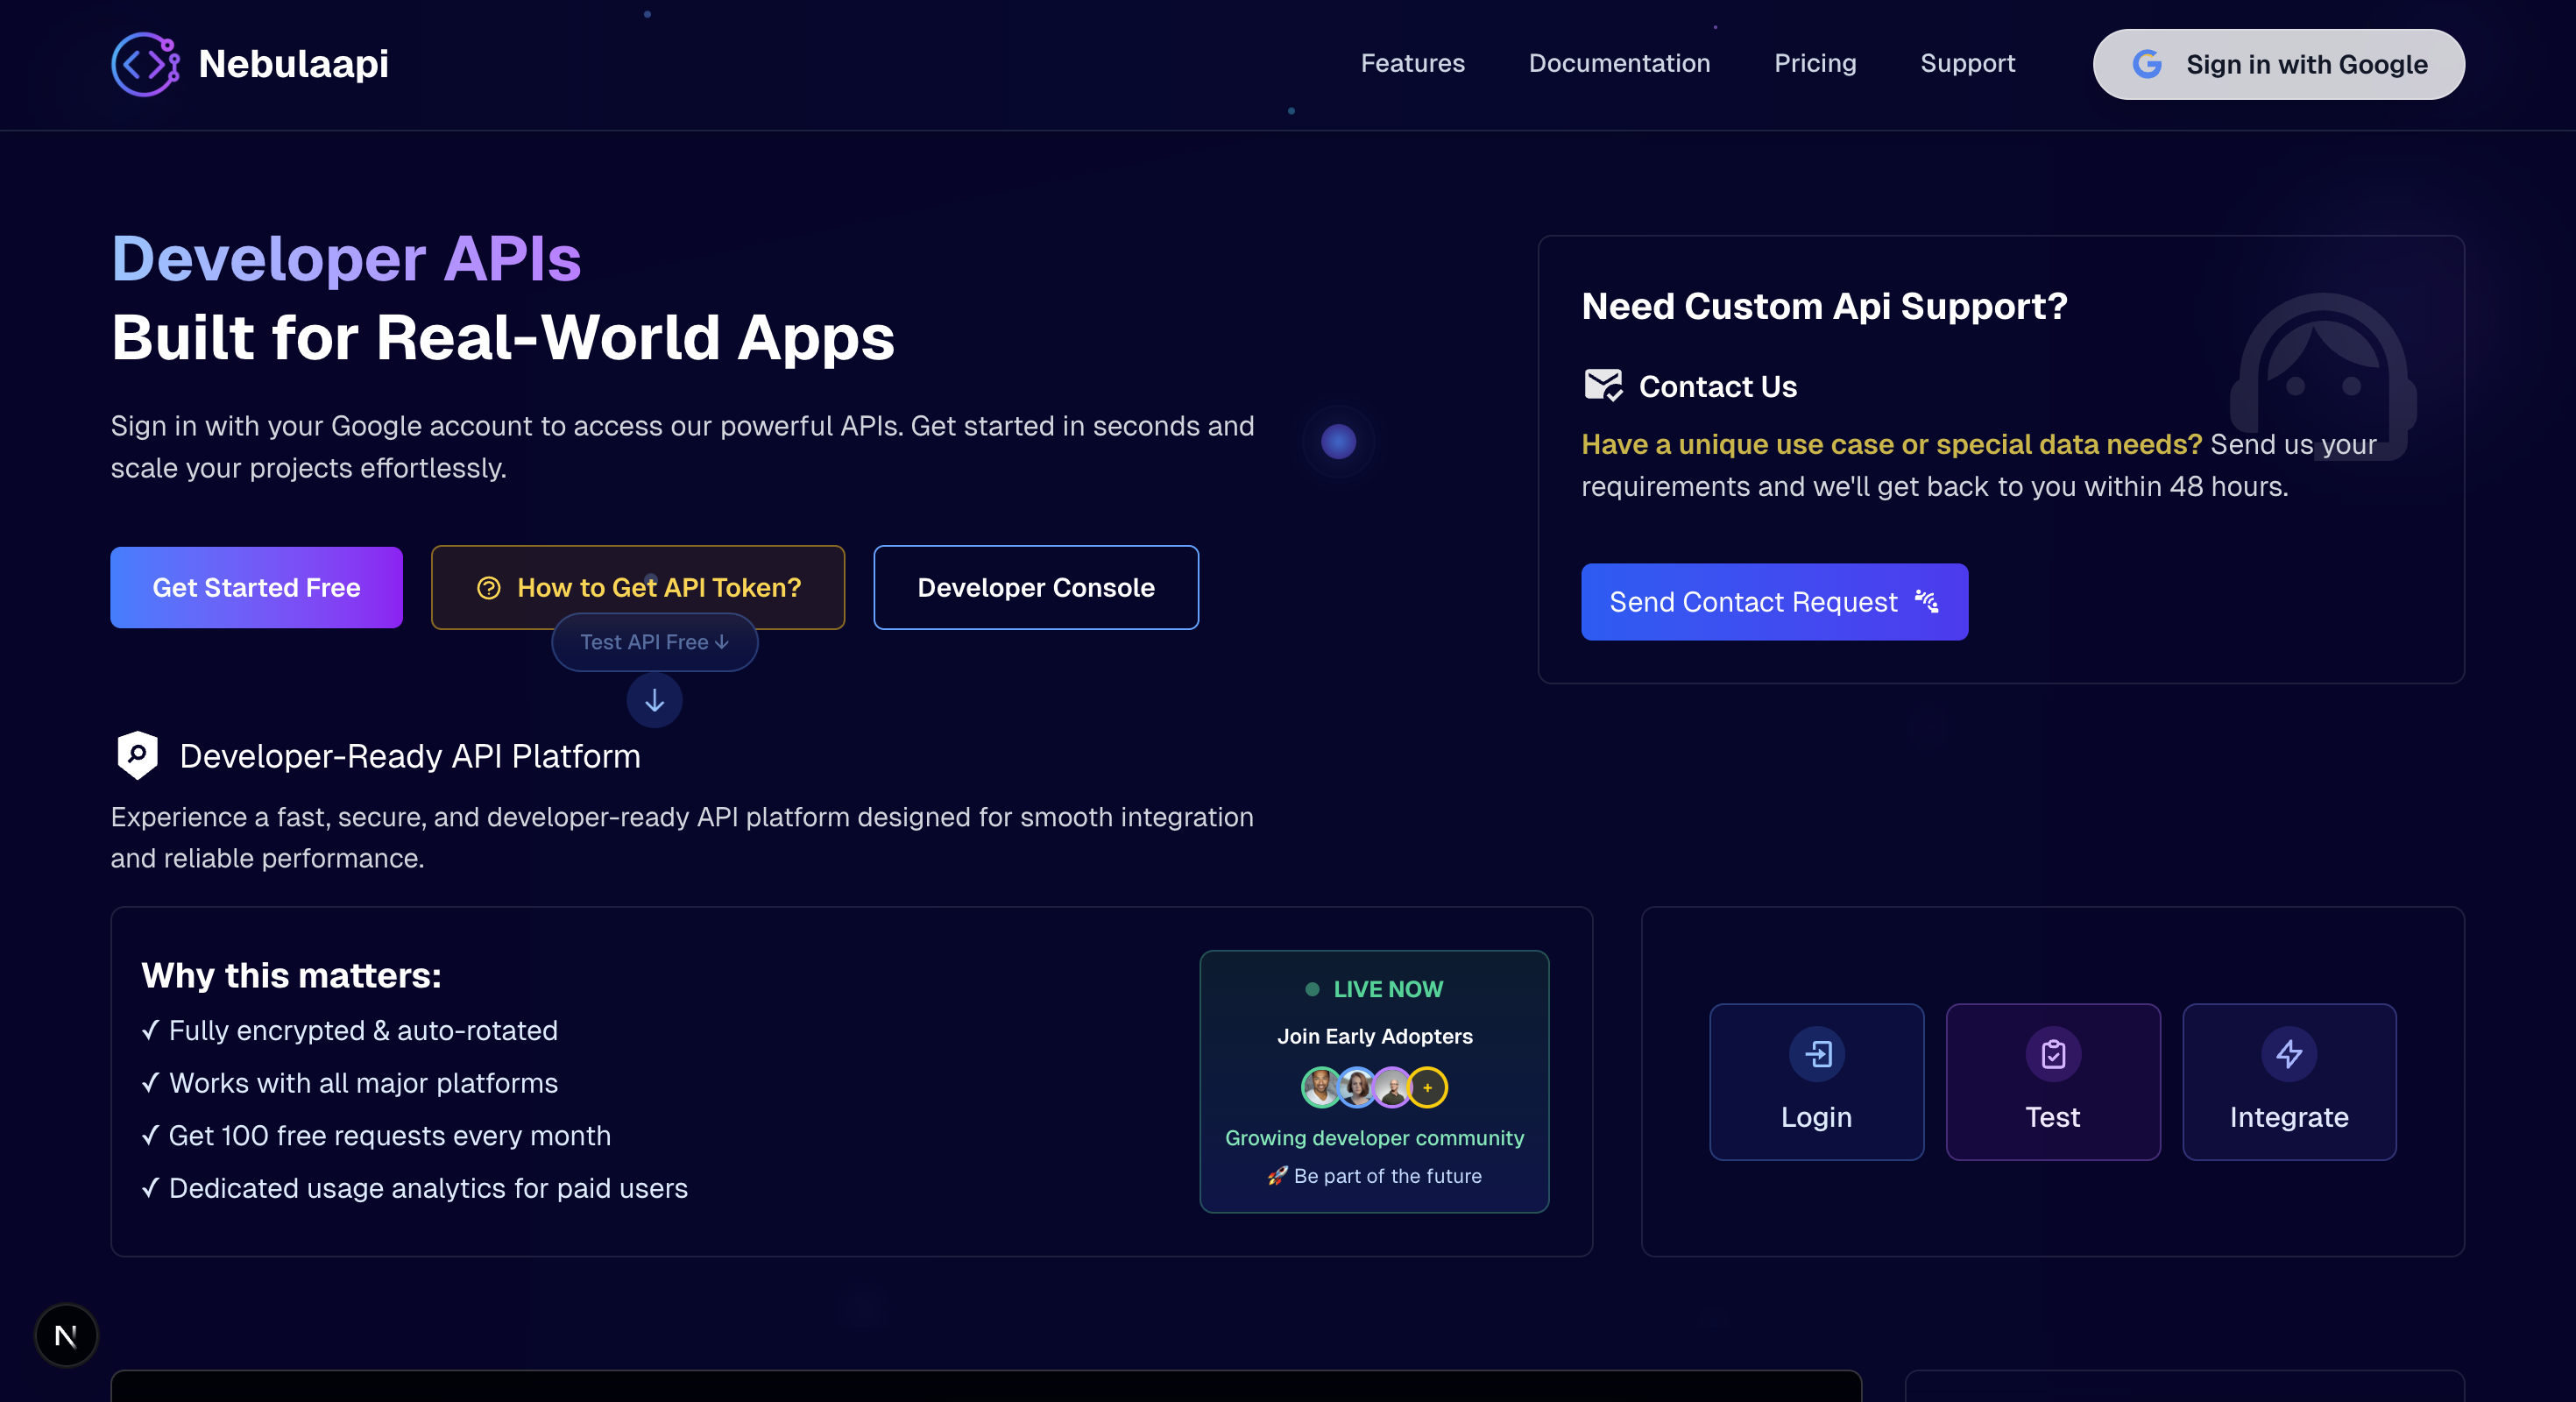Click the round down-arrow scroll button

coord(654,701)
